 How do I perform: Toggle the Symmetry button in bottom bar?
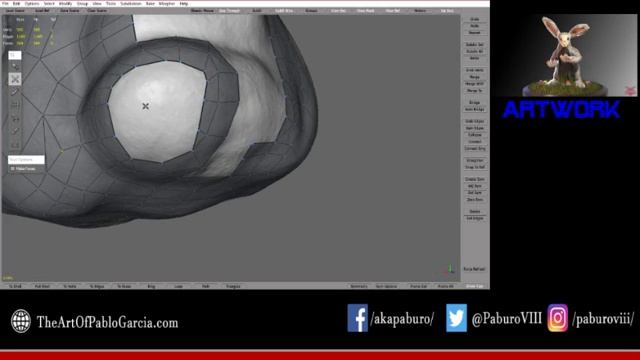(x=359, y=287)
